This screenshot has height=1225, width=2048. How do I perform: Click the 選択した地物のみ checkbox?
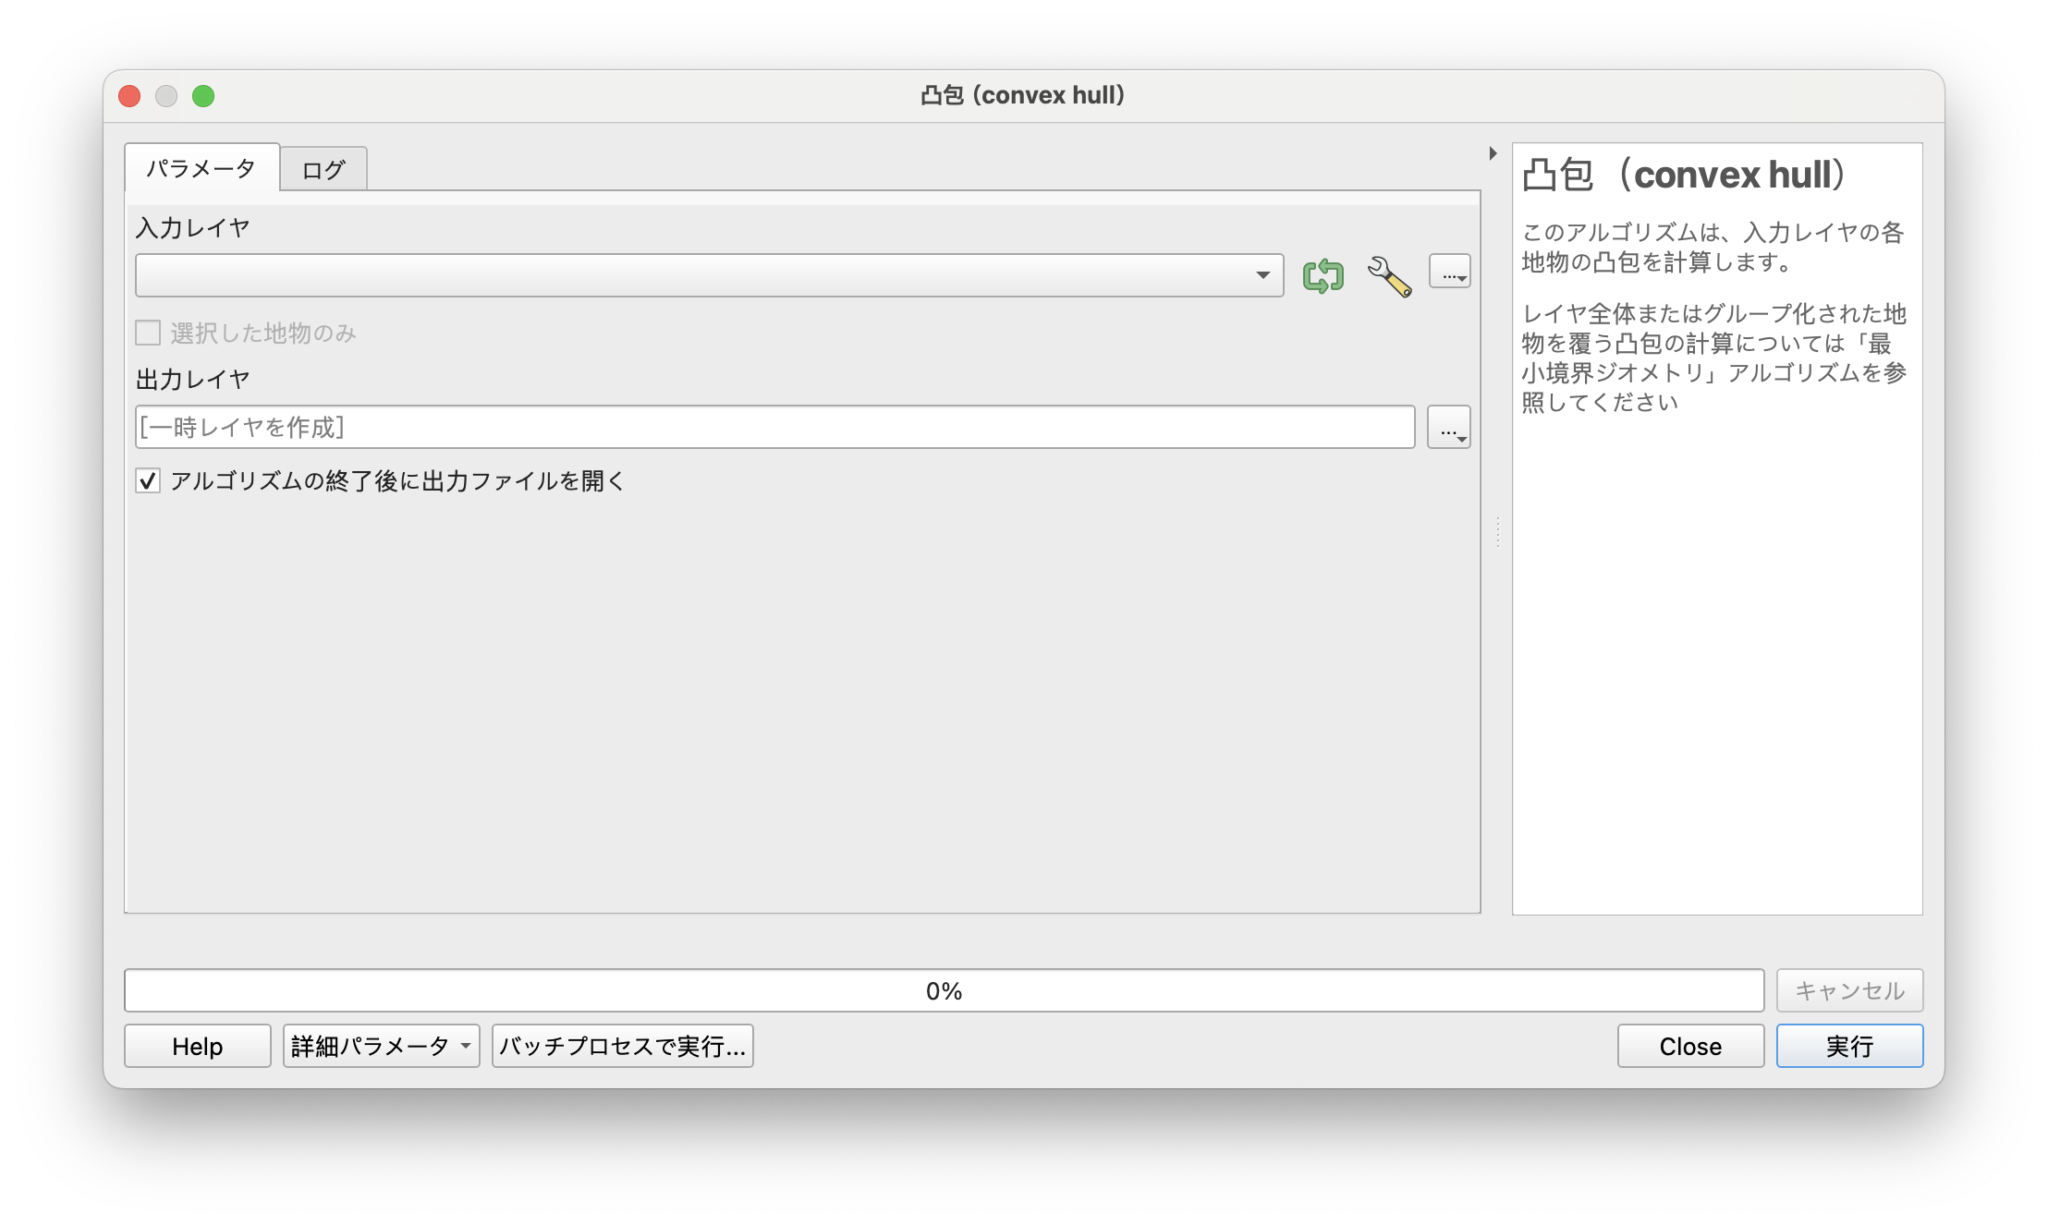click(147, 332)
